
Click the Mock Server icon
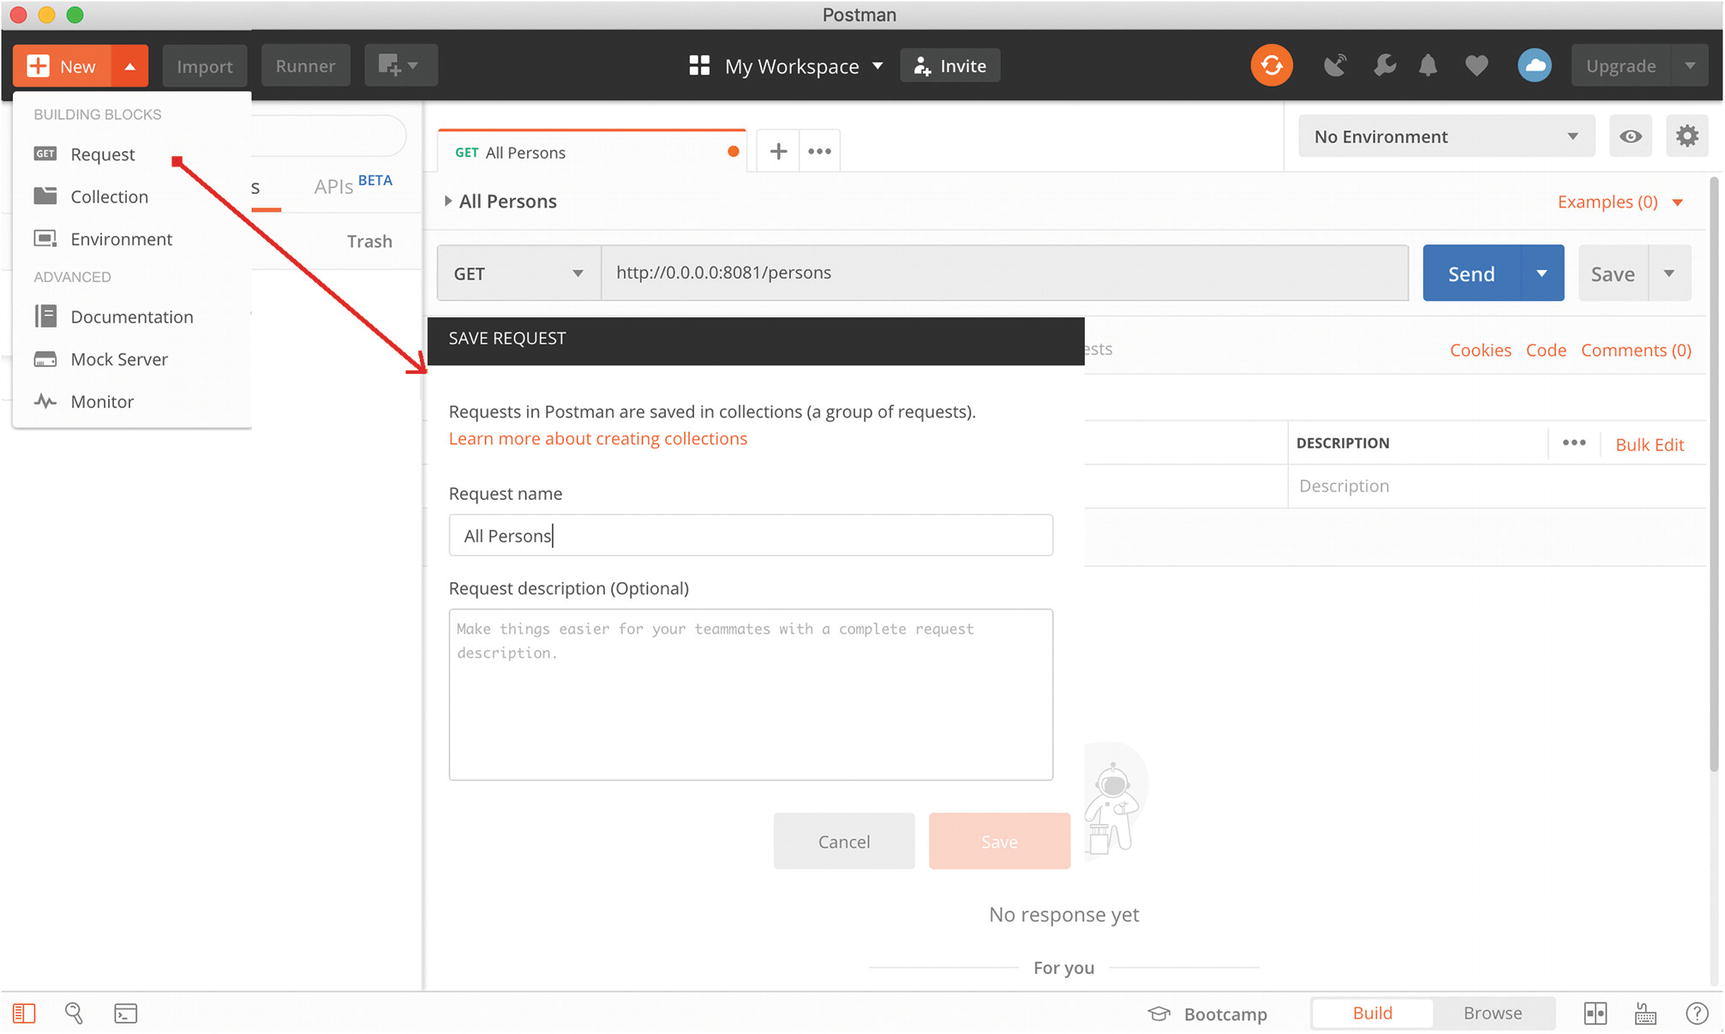[45, 359]
